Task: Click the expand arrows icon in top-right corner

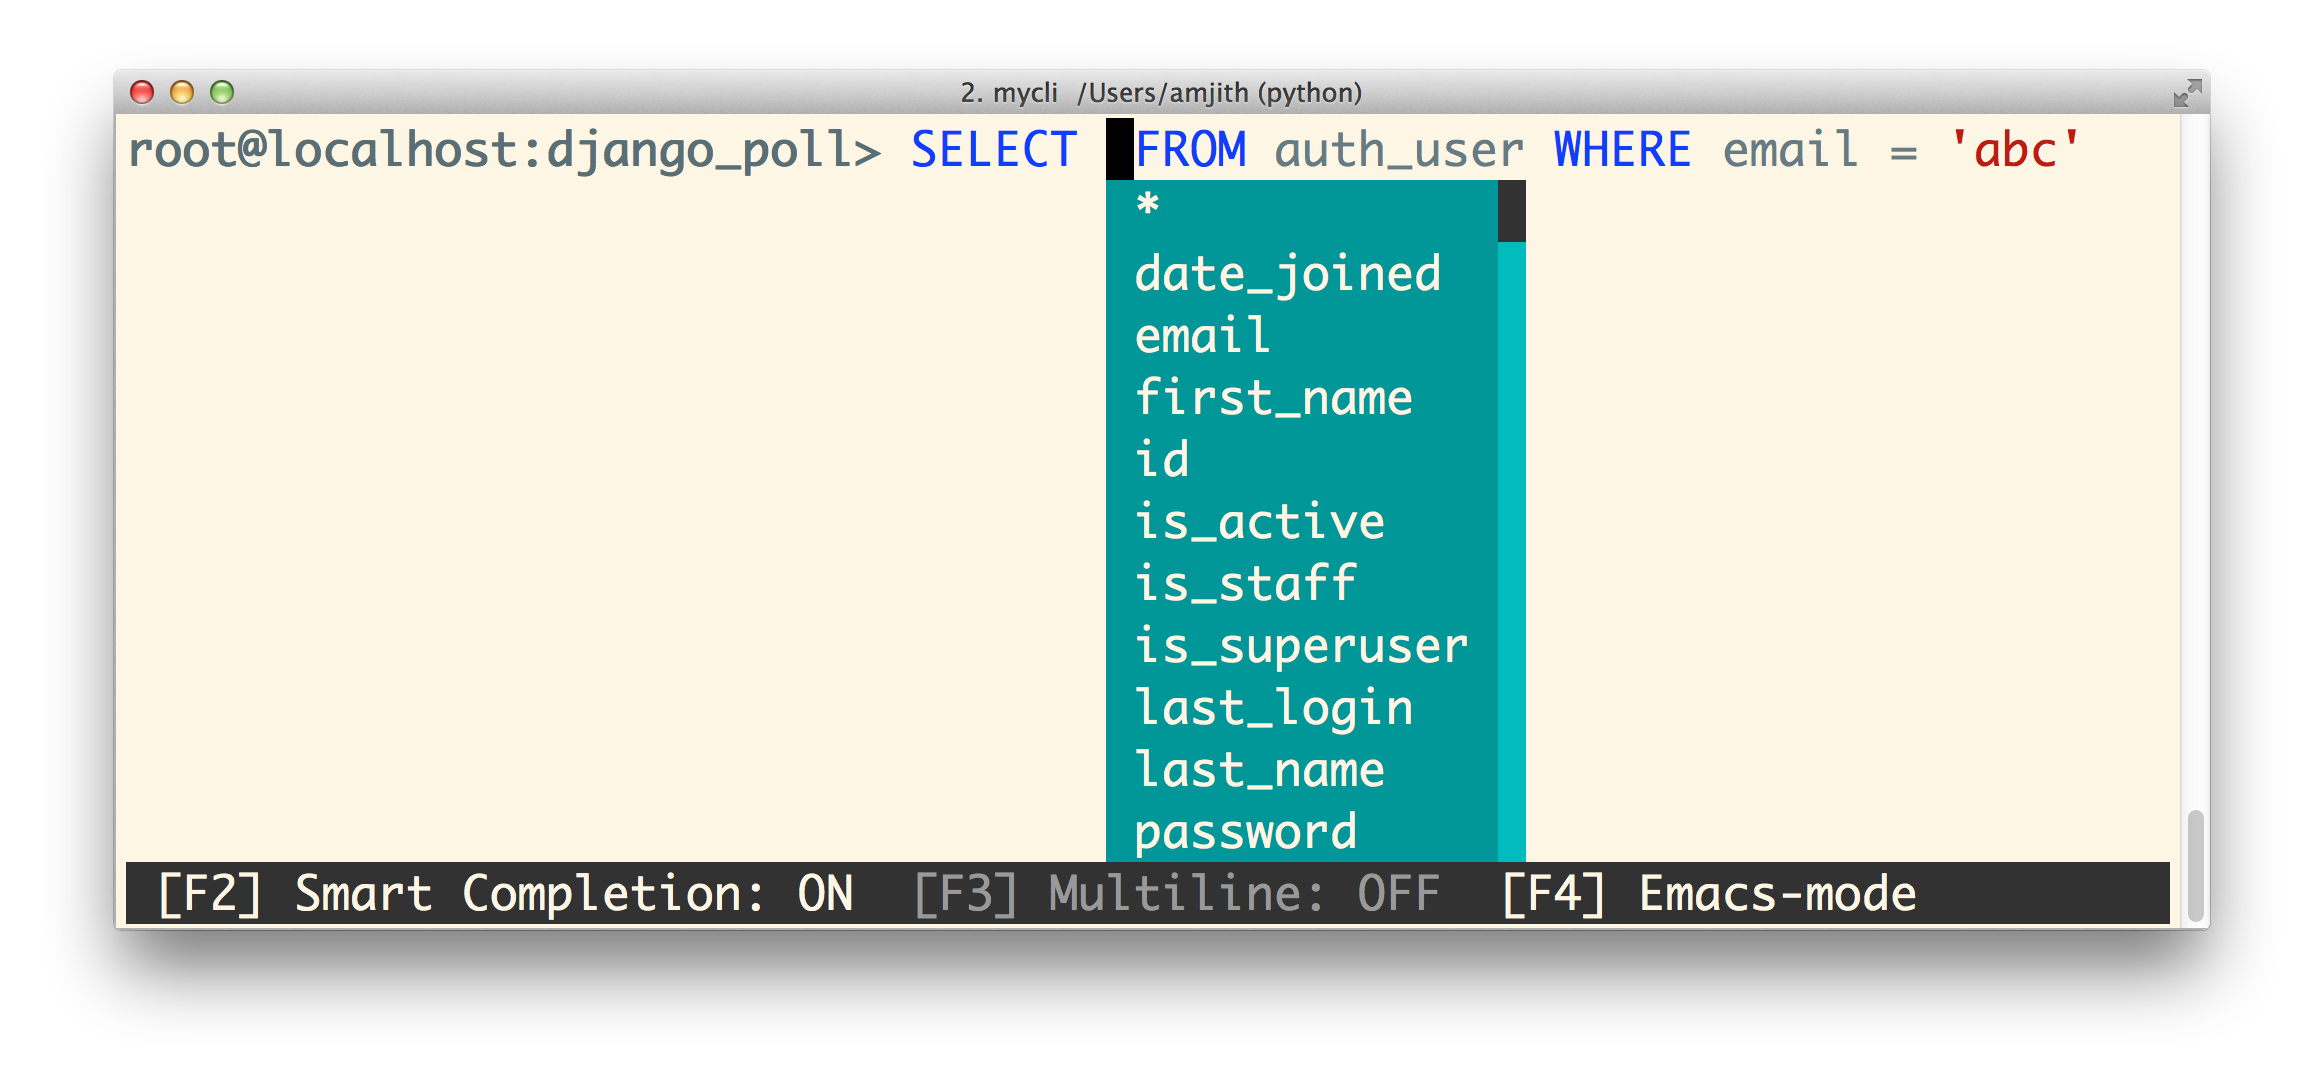Action: [2186, 92]
